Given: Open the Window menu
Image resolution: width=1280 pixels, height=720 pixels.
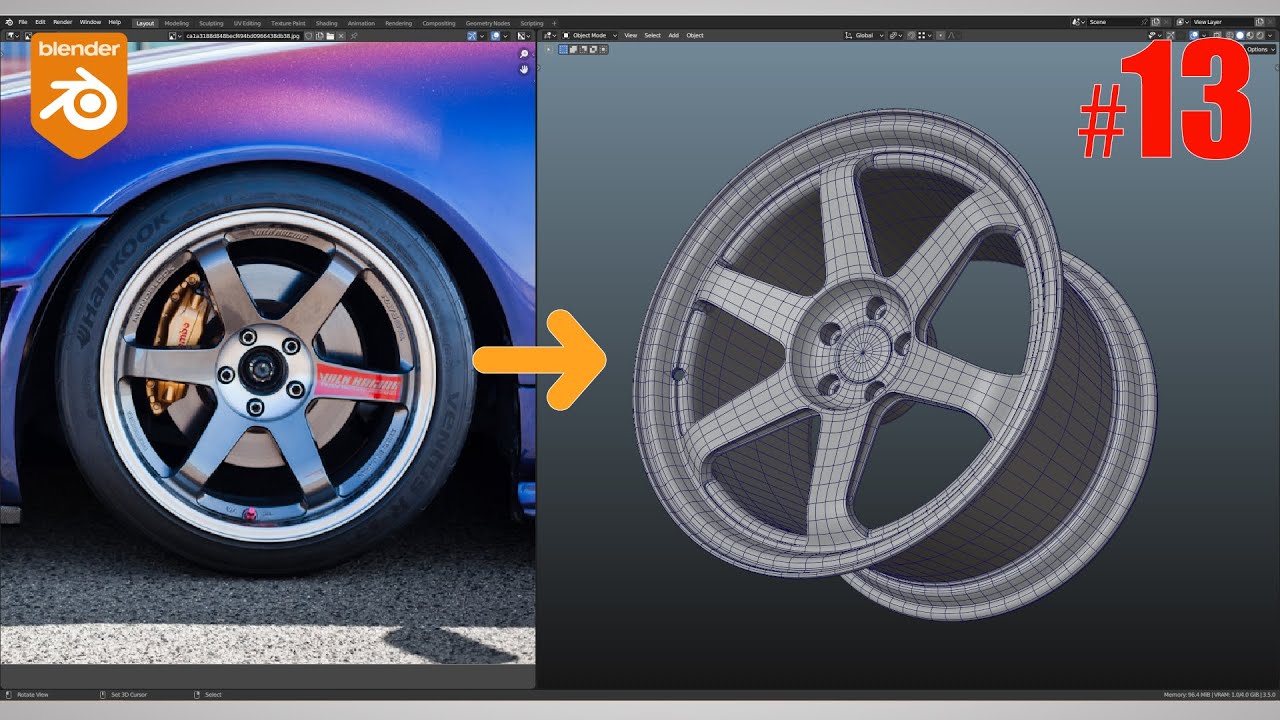Looking at the screenshot, I should pos(90,22).
